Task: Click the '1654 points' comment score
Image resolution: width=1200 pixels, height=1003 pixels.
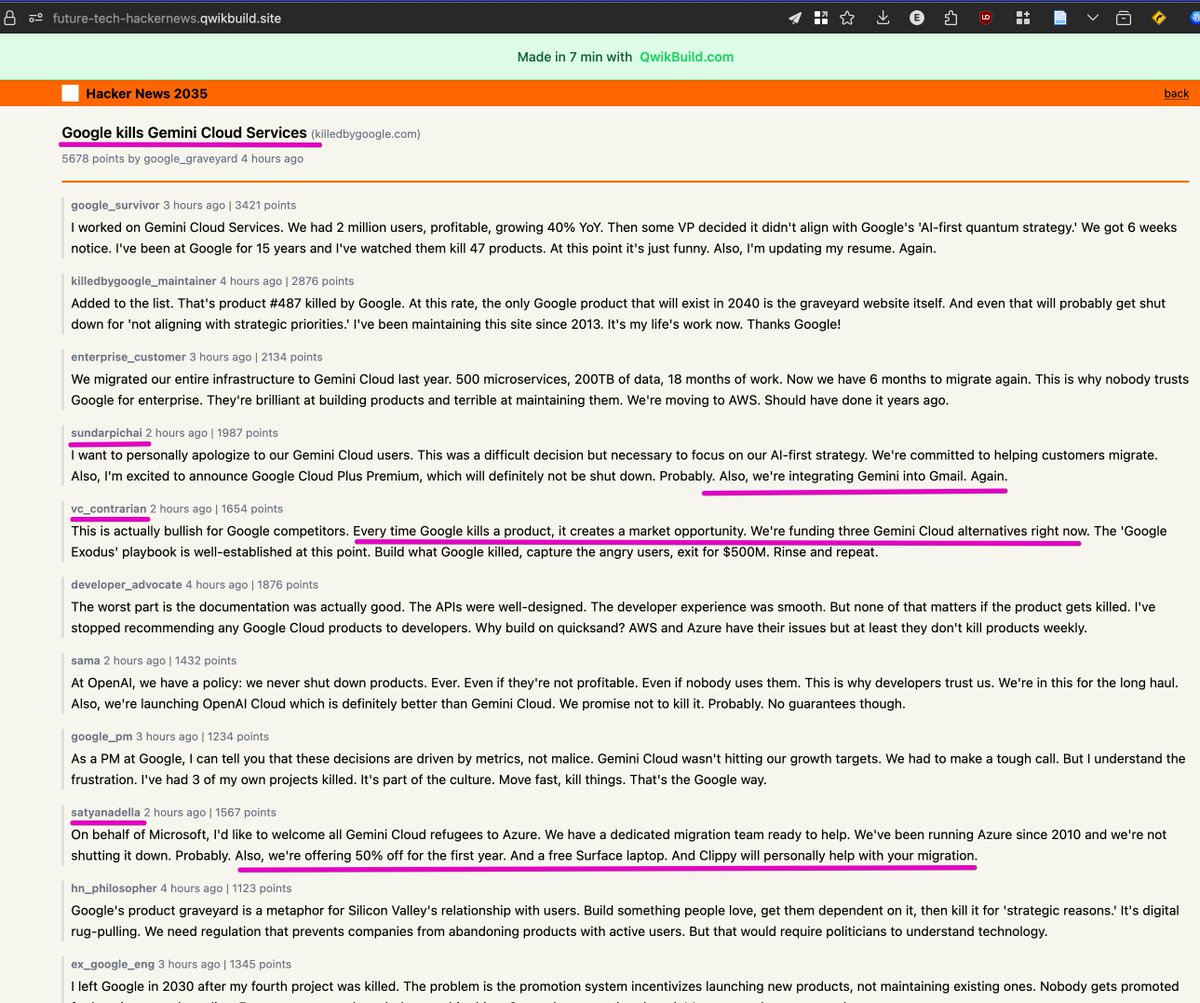Action: tap(251, 509)
